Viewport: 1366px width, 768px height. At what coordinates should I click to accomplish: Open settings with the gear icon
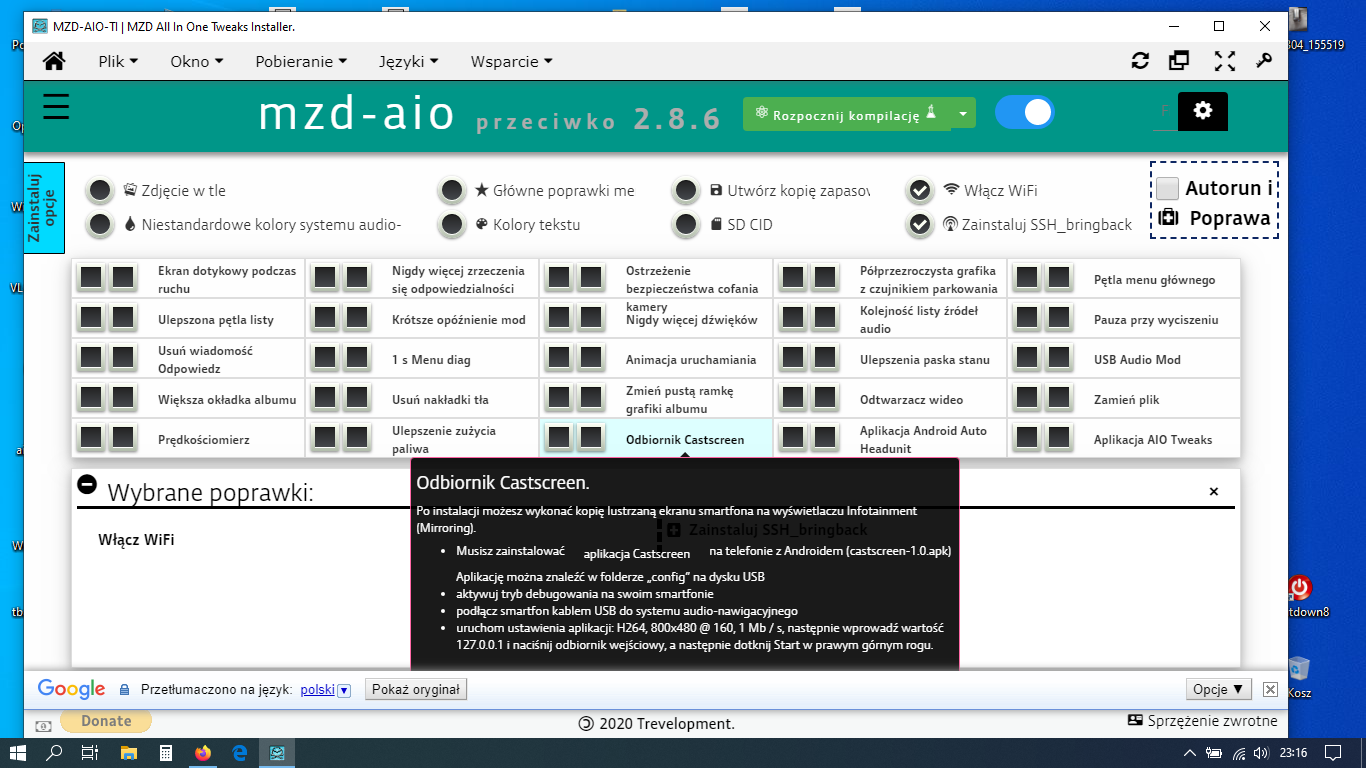point(1202,111)
